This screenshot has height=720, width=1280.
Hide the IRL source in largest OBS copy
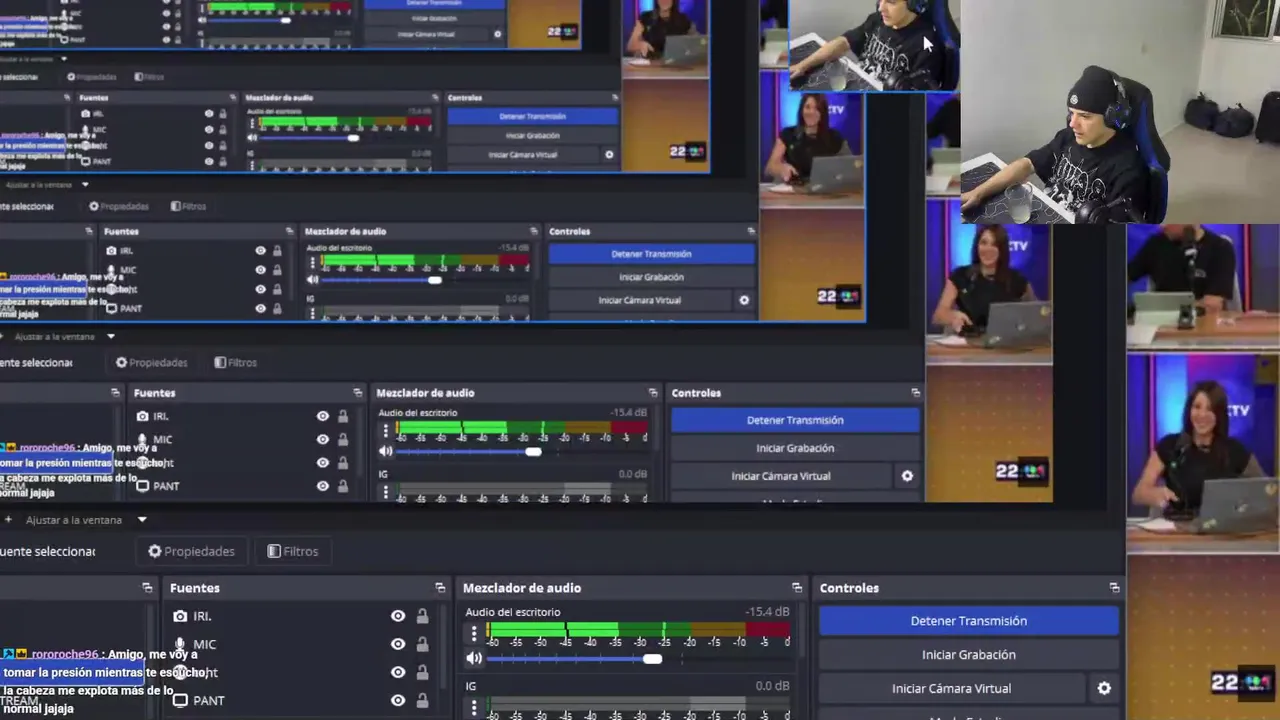pos(398,616)
